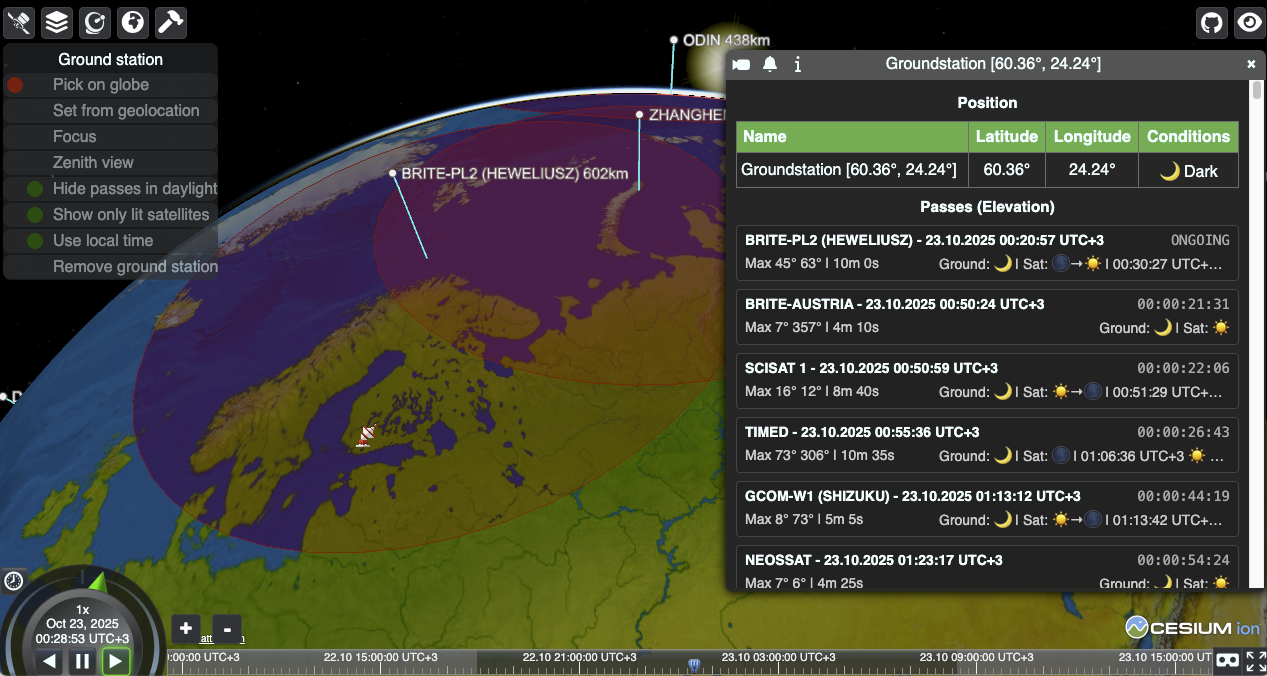1267x676 pixels.
Task: Open the hammer debug tools icon
Action: click(x=171, y=21)
